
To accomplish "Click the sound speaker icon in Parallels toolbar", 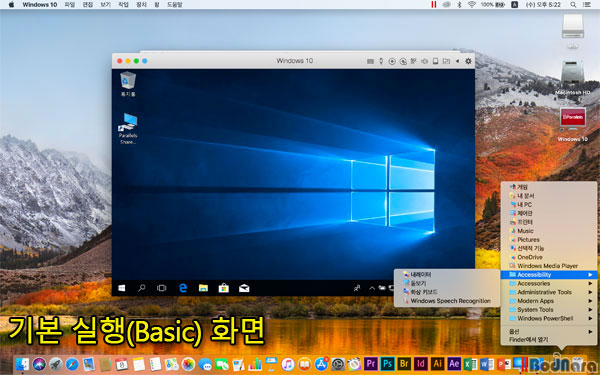I will (x=424, y=61).
